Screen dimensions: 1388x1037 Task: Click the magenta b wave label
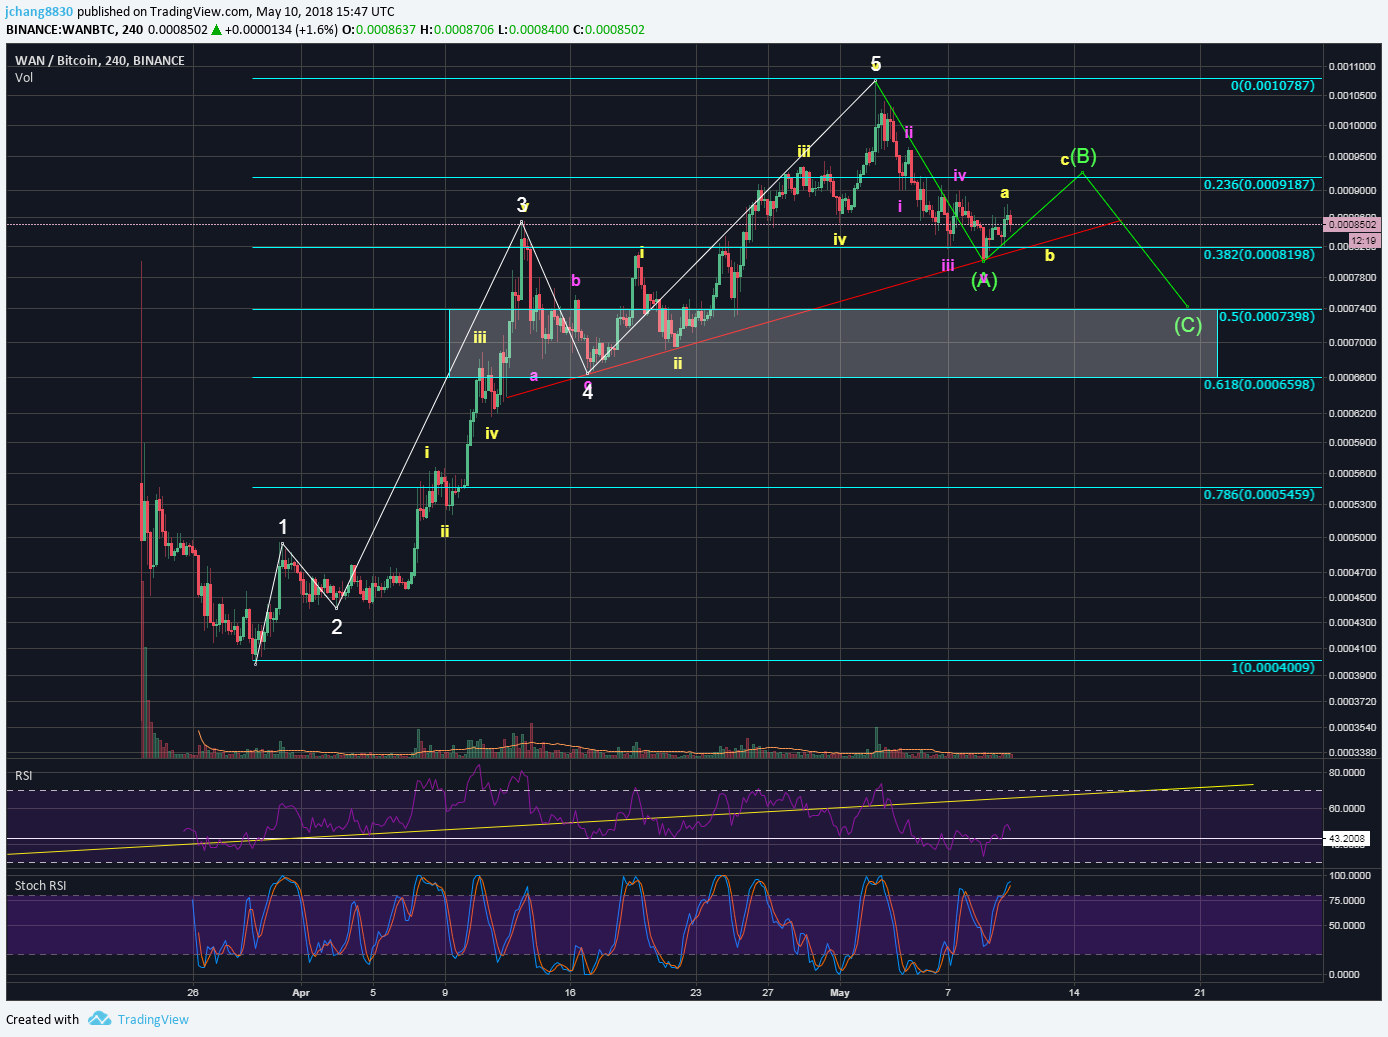click(576, 280)
